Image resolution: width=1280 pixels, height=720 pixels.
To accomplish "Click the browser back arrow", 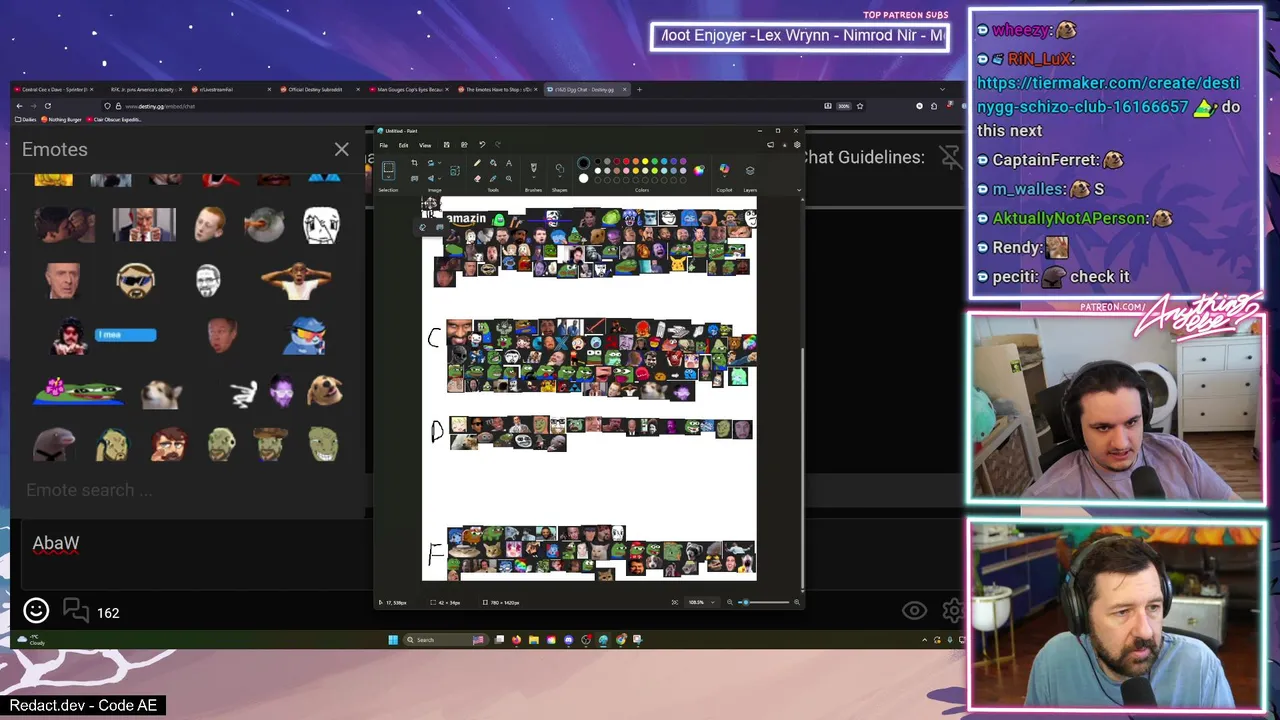I will coord(19,106).
